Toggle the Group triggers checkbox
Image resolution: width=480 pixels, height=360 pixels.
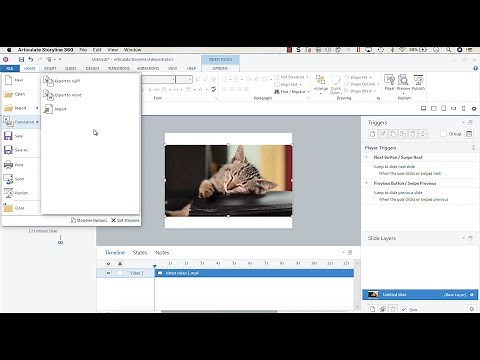pyautogui.click(x=443, y=134)
